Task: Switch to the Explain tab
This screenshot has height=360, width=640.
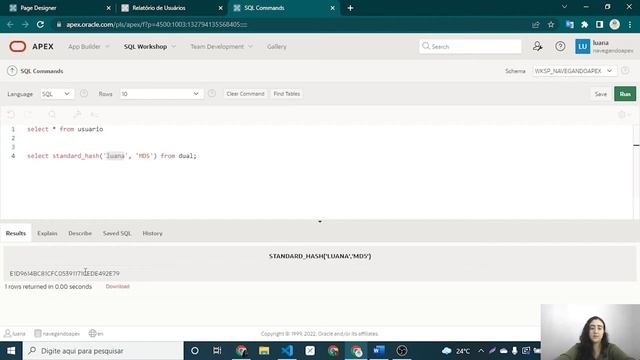Action: click(47, 233)
